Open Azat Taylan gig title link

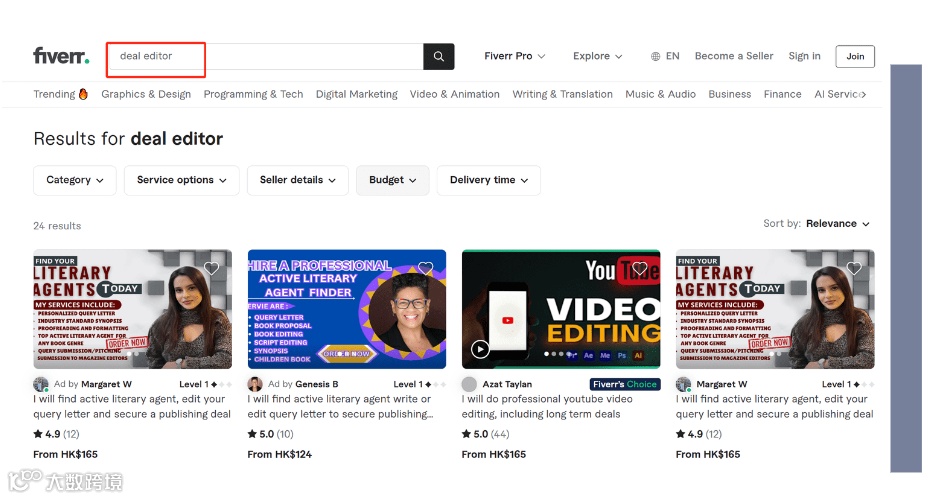coord(547,406)
